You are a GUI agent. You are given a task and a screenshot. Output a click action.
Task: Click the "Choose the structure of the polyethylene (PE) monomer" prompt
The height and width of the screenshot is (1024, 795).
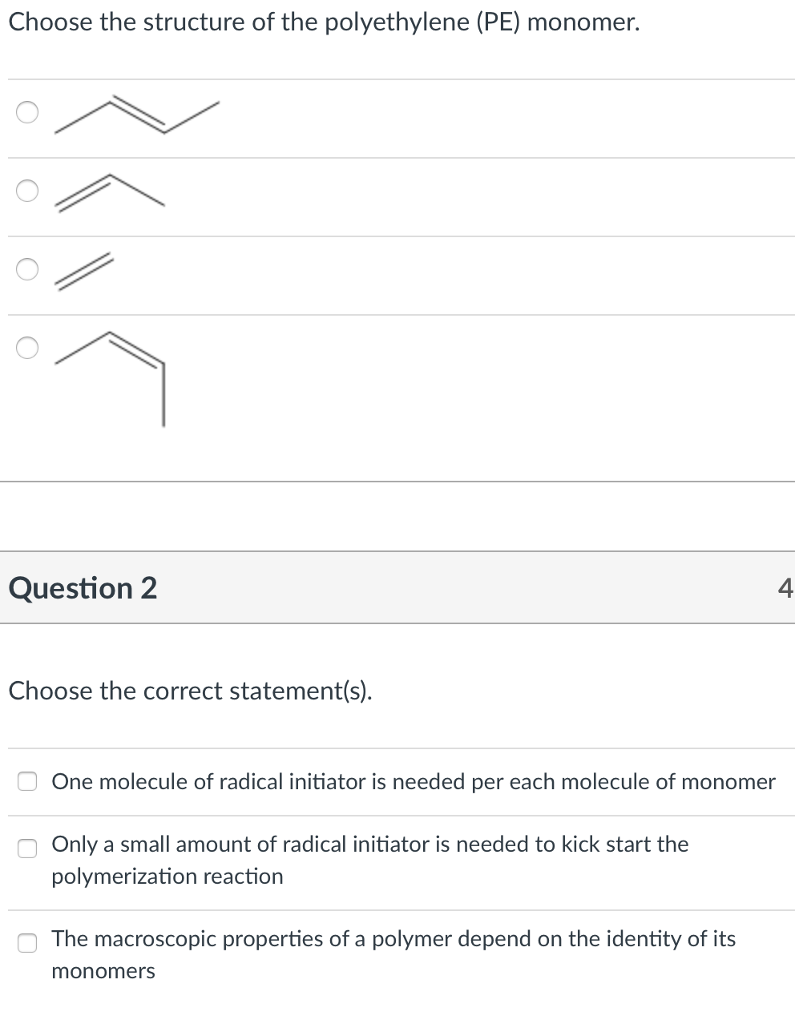[x=324, y=22]
